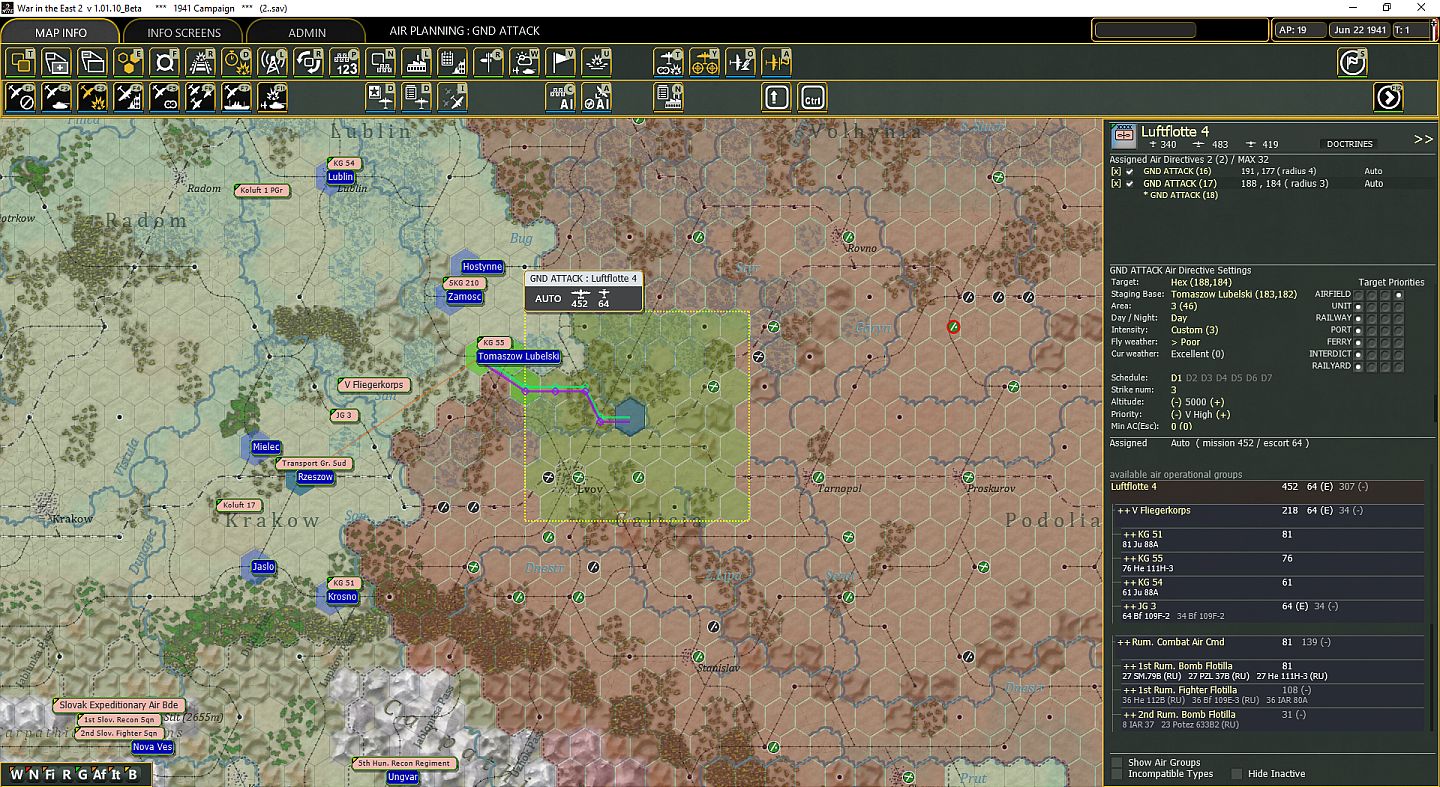Decrease altitude with the (-) control

click(1176, 402)
